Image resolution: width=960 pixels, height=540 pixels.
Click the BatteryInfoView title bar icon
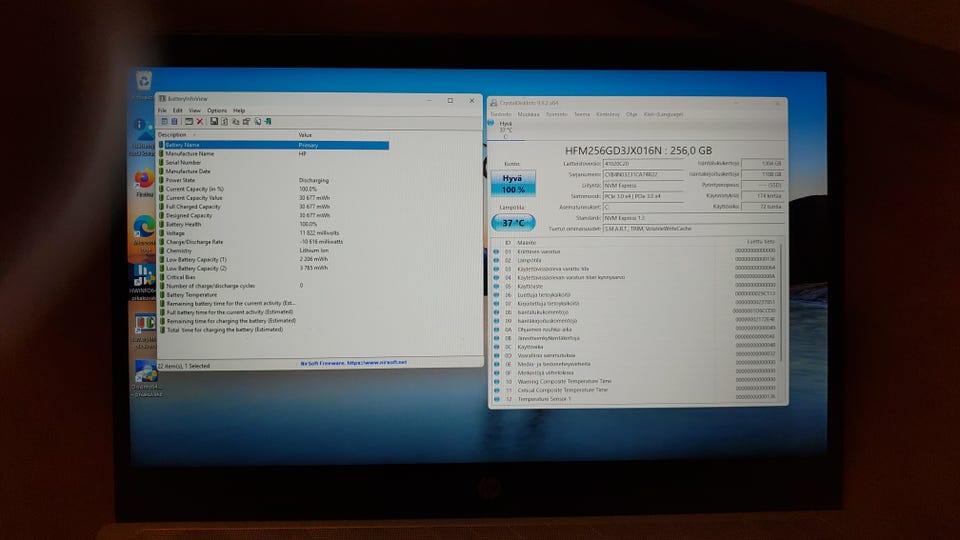162,99
